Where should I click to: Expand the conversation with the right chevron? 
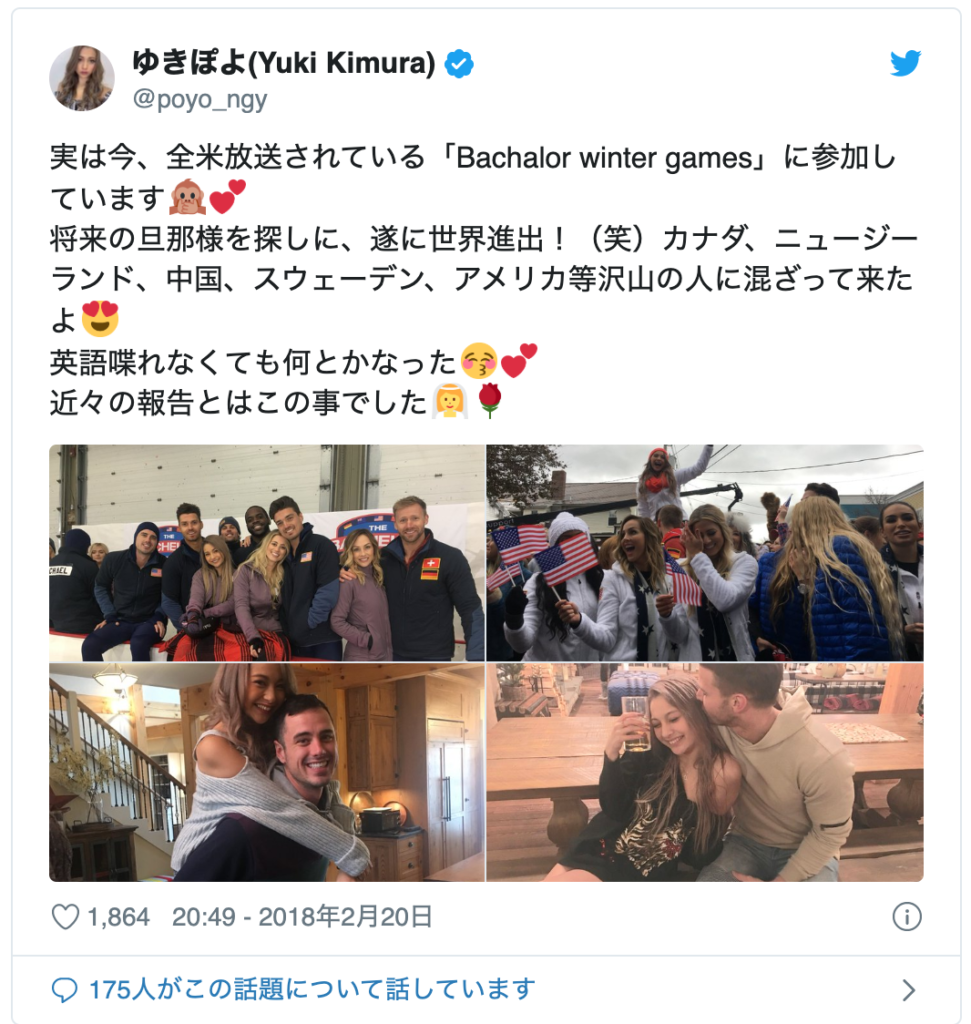pos(909,990)
